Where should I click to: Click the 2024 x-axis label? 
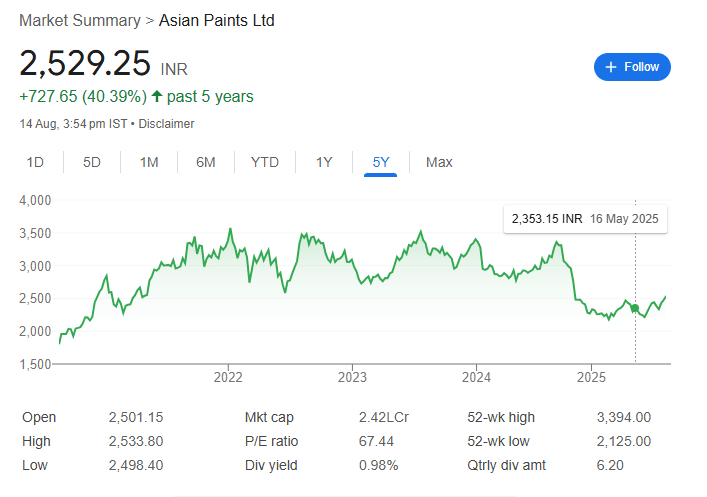476,377
